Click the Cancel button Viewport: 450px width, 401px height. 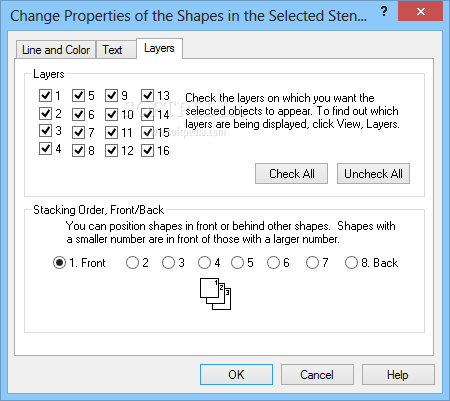click(x=317, y=375)
